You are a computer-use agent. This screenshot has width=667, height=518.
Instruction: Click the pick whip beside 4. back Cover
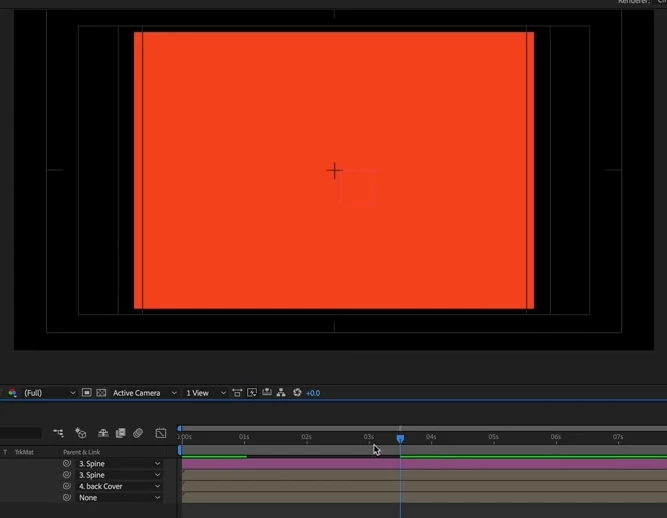pyautogui.click(x=67, y=486)
